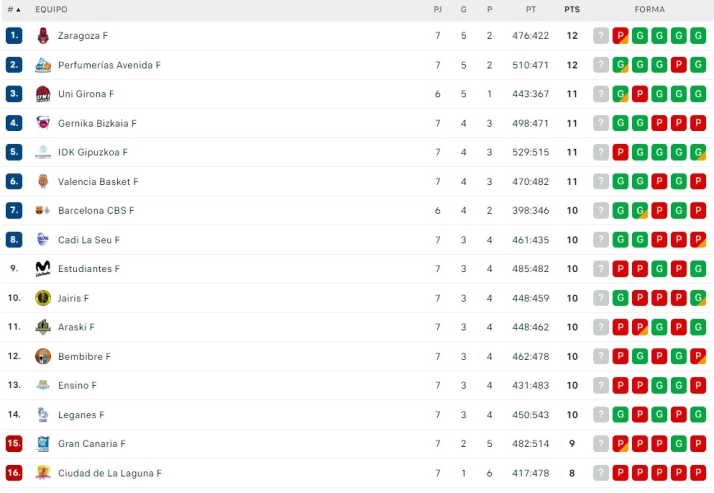Click the Estudiantes F team logo
This screenshot has width=714, height=493.
[43, 269]
